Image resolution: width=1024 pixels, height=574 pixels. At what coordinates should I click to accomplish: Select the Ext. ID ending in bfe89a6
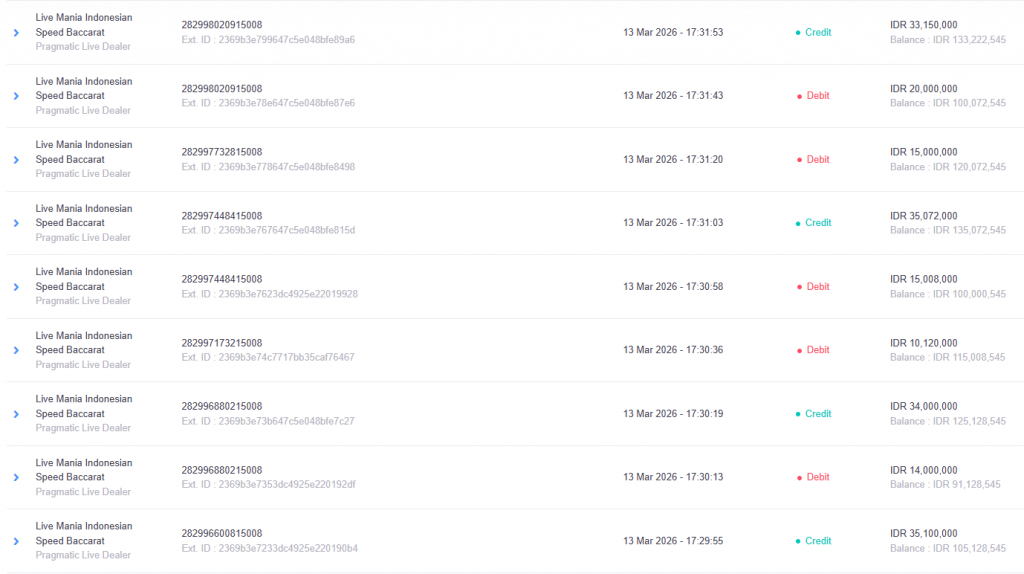(x=268, y=40)
